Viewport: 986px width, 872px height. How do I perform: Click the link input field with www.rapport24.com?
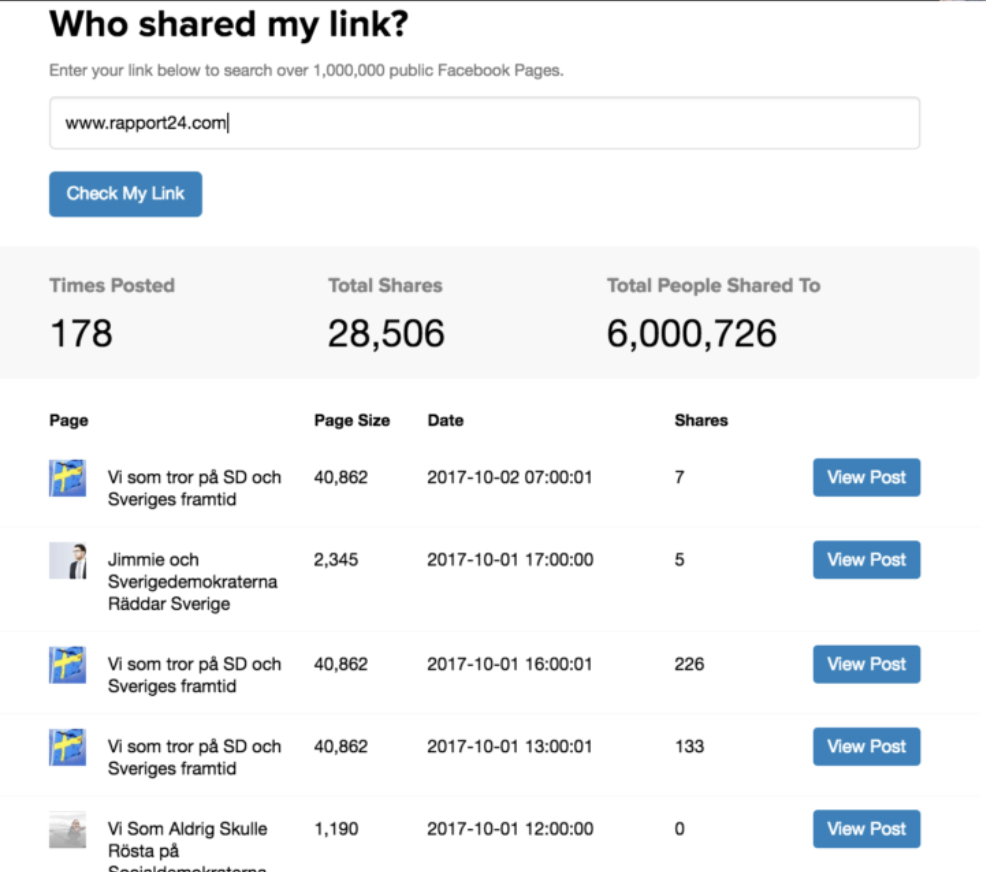[x=484, y=123]
